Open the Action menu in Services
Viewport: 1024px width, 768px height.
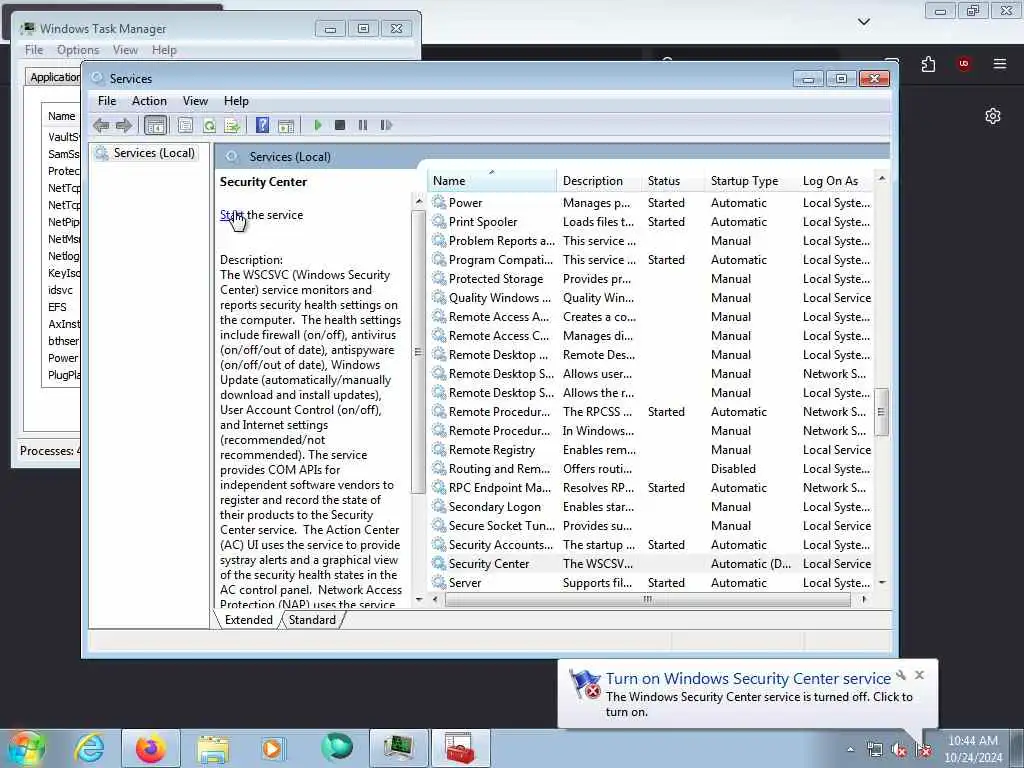pos(149,101)
